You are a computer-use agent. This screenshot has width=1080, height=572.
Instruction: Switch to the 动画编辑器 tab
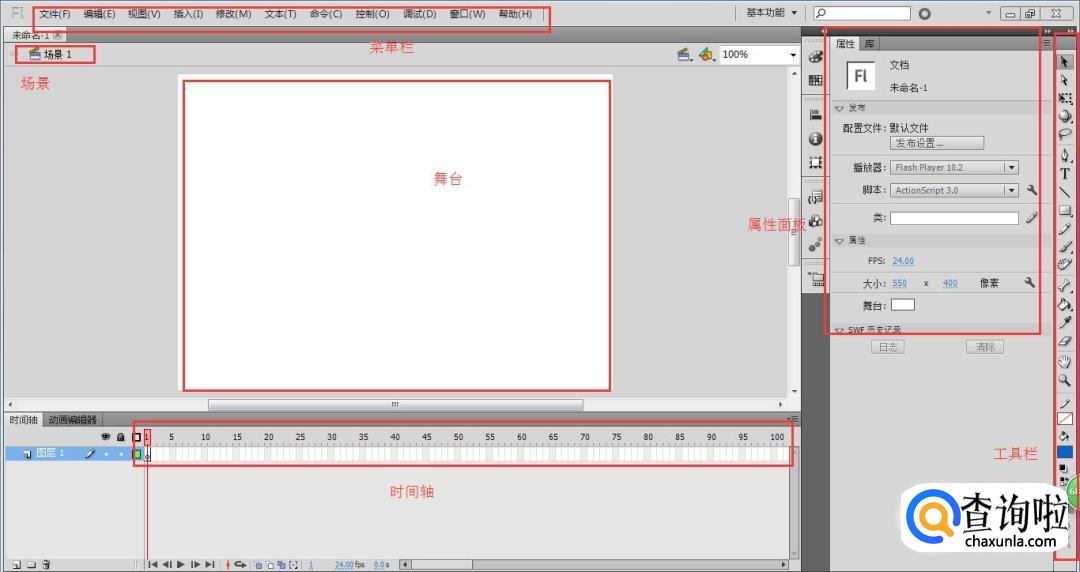[72, 420]
